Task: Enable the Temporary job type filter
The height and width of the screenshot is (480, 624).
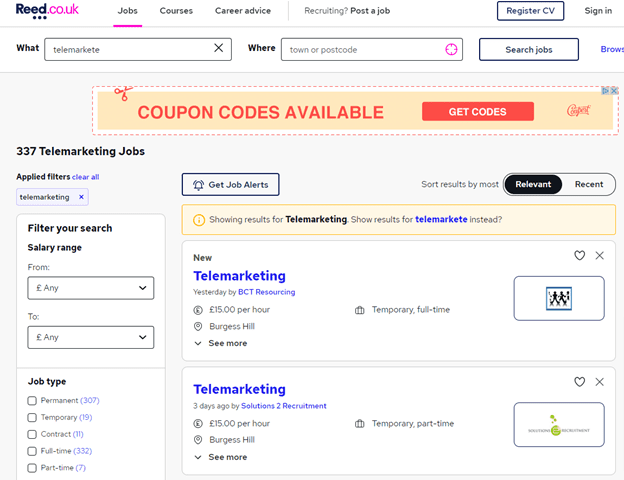Action: pyautogui.click(x=32, y=418)
